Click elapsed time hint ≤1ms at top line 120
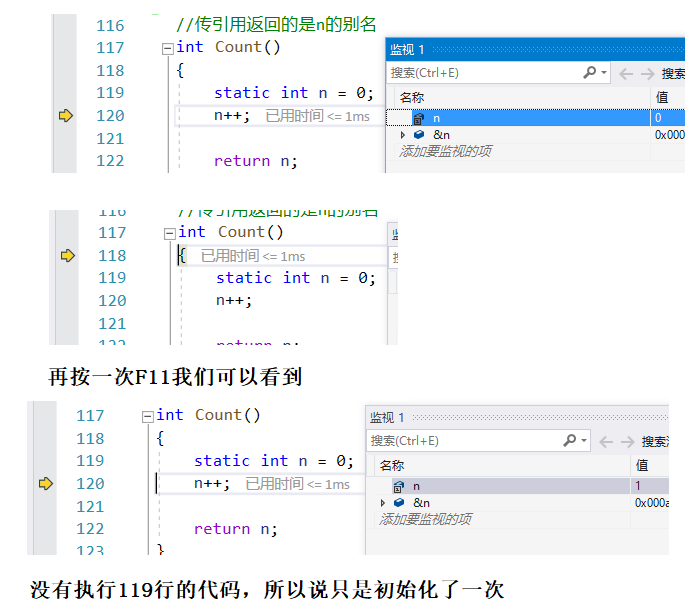The image size is (685, 615). [317, 116]
